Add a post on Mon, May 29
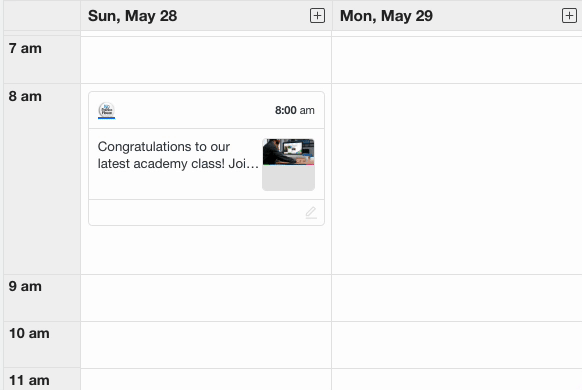582x390 pixels. (x=569, y=16)
